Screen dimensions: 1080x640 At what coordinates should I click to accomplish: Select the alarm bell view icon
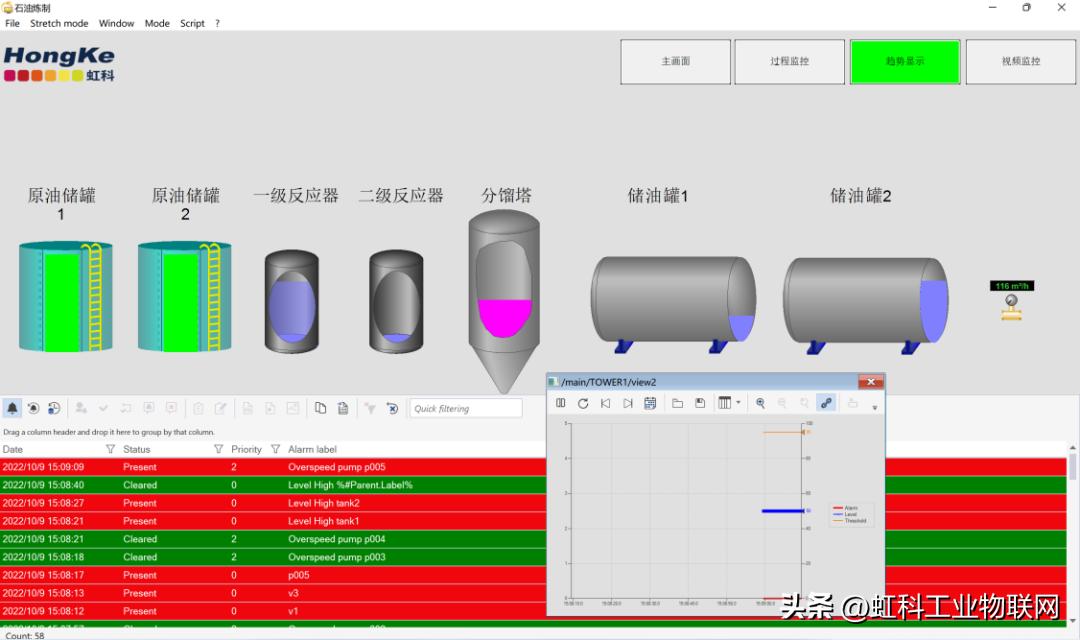(x=12, y=408)
